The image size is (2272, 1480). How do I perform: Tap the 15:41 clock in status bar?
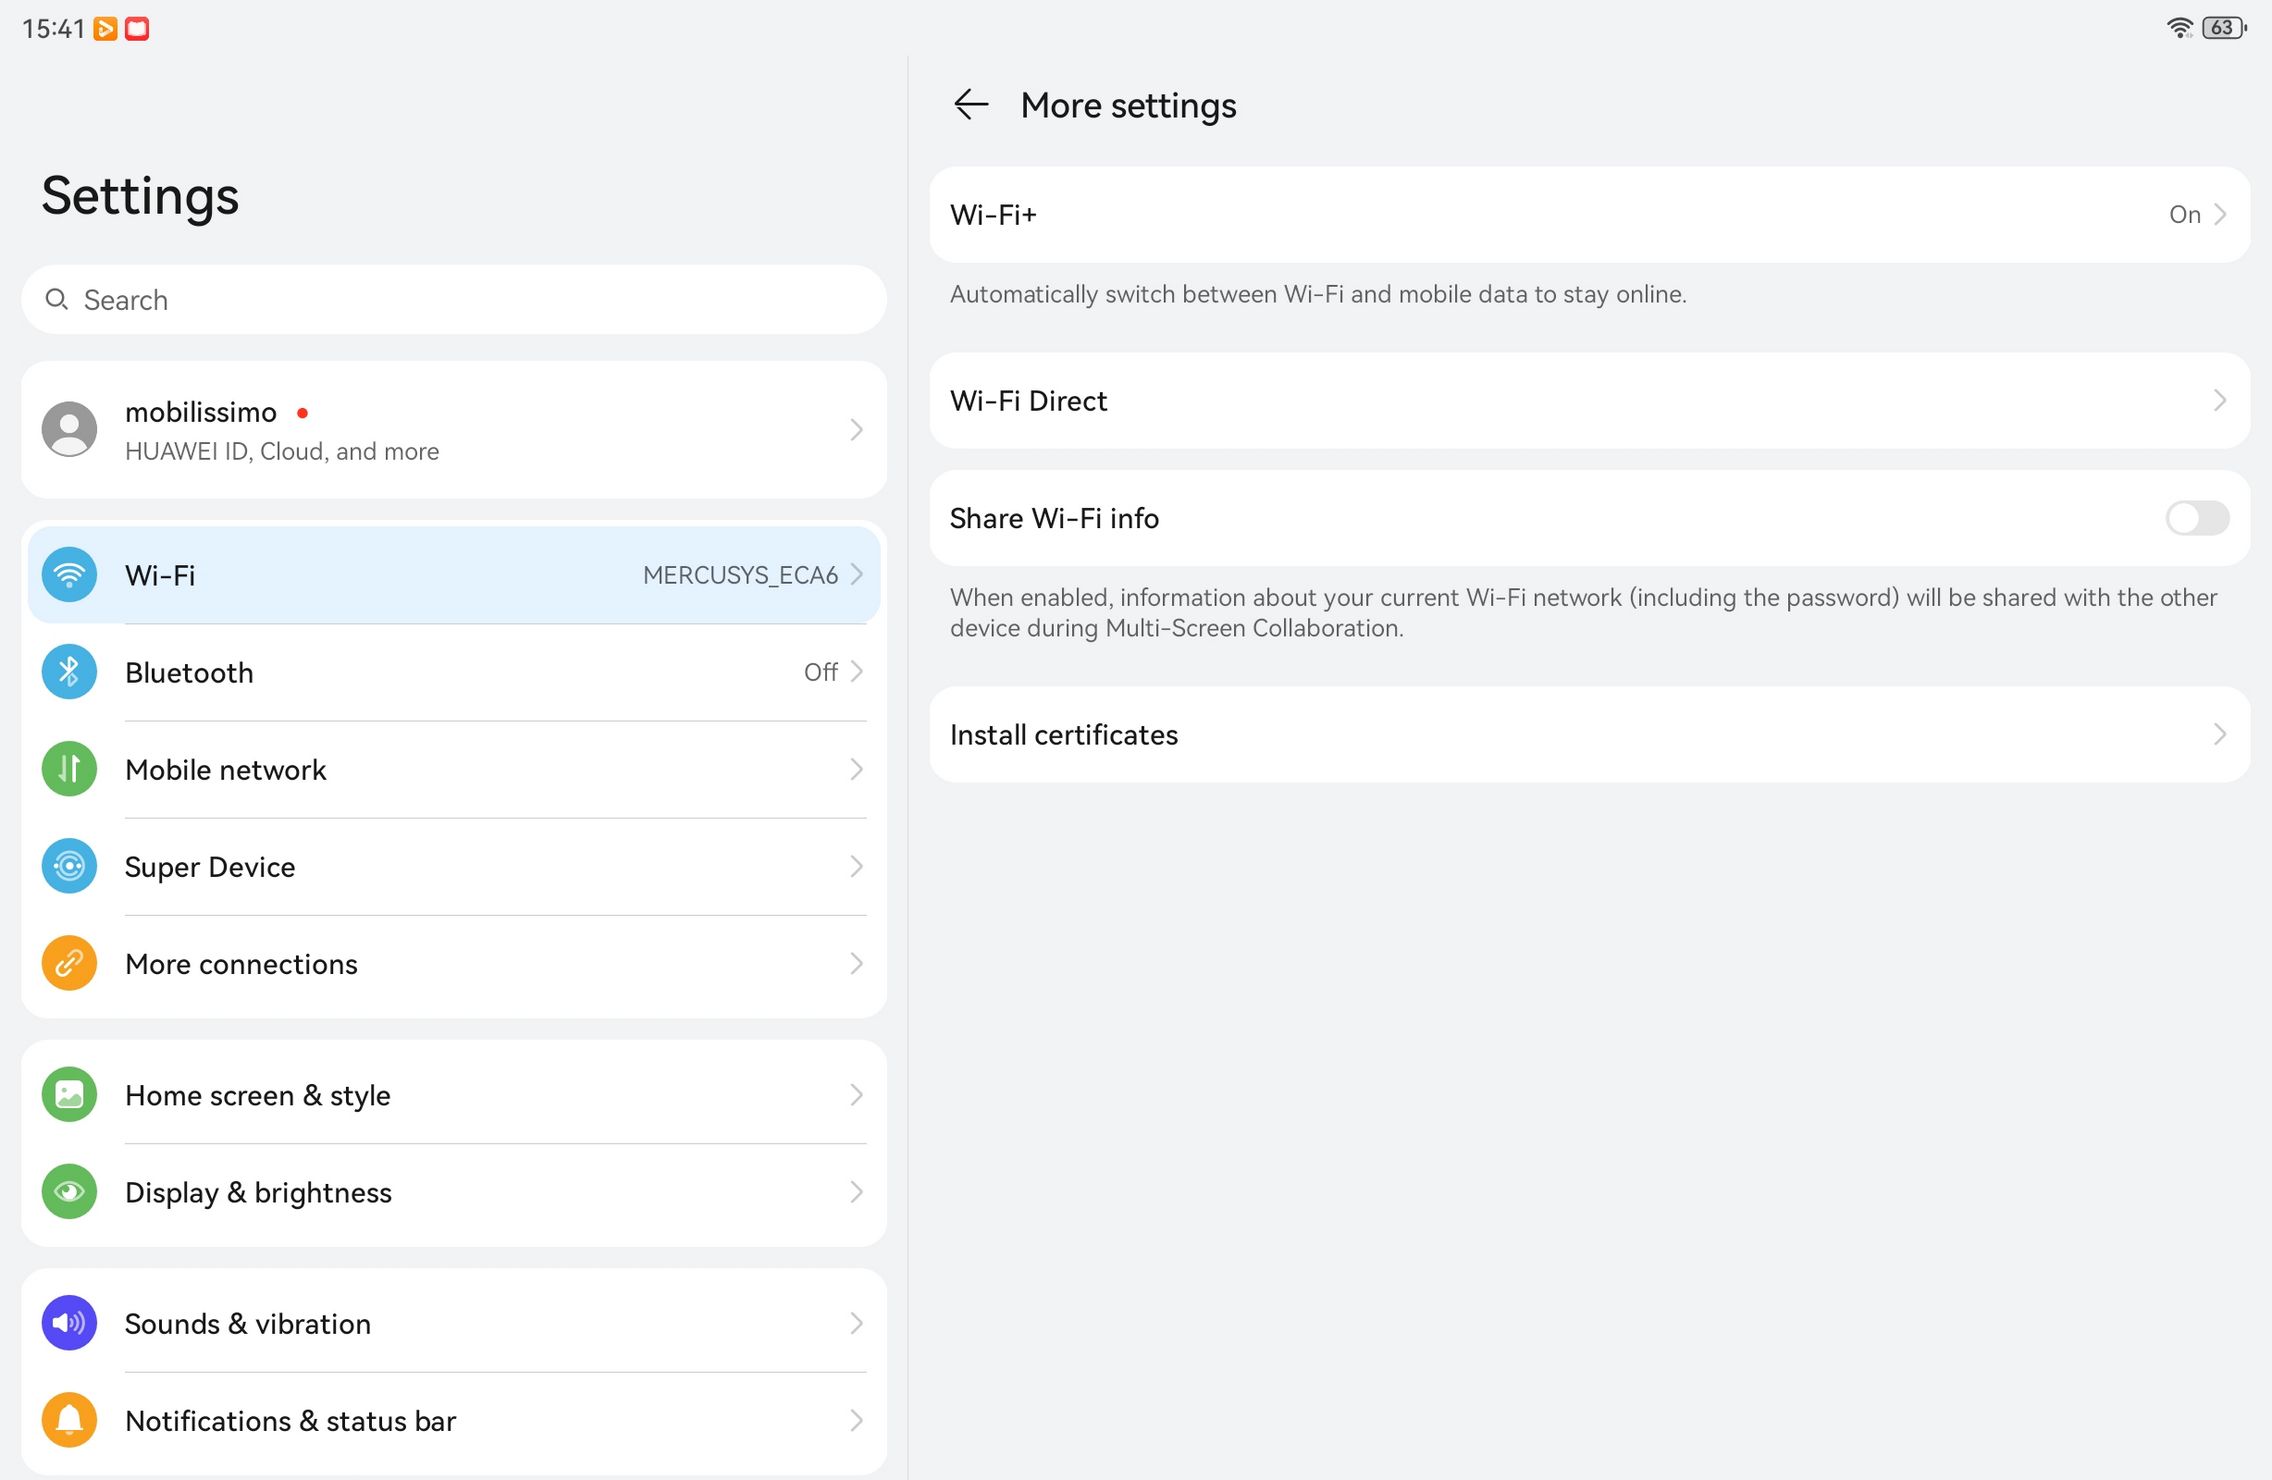pos(54,28)
